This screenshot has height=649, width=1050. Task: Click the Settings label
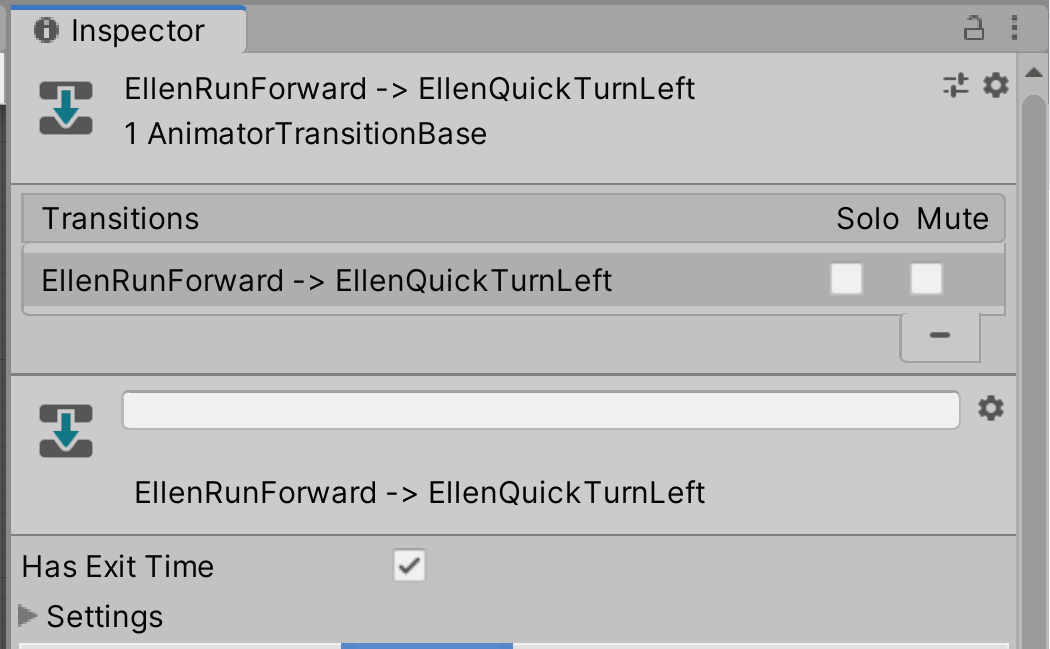pos(105,616)
